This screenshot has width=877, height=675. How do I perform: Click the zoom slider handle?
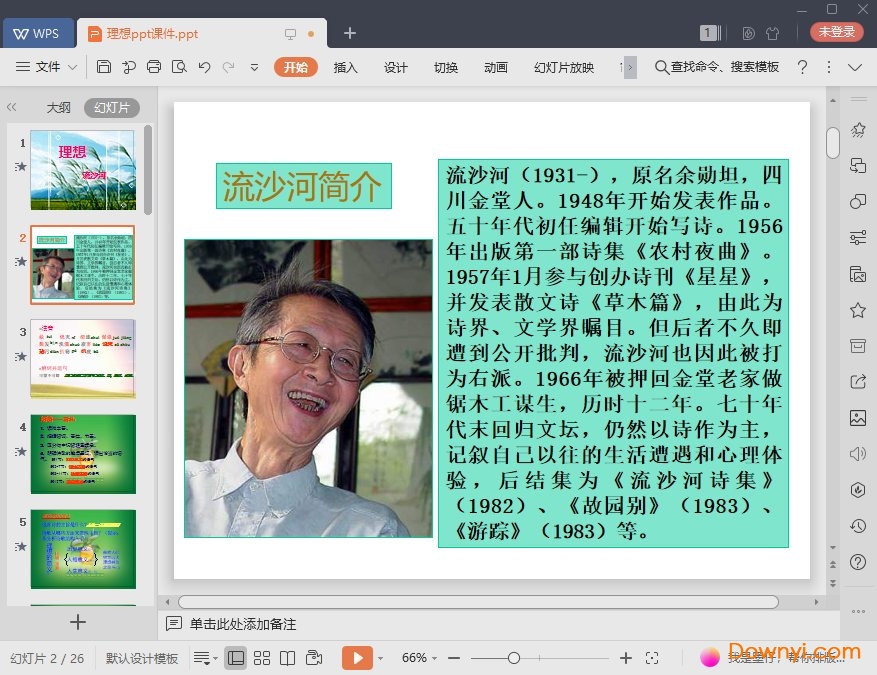click(513, 658)
